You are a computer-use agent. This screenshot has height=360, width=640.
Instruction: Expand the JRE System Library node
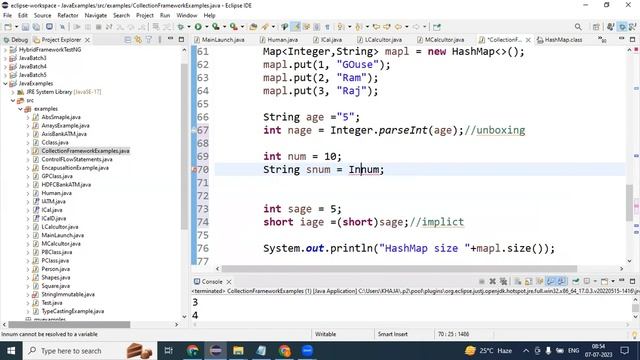click(x=13, y=92)
